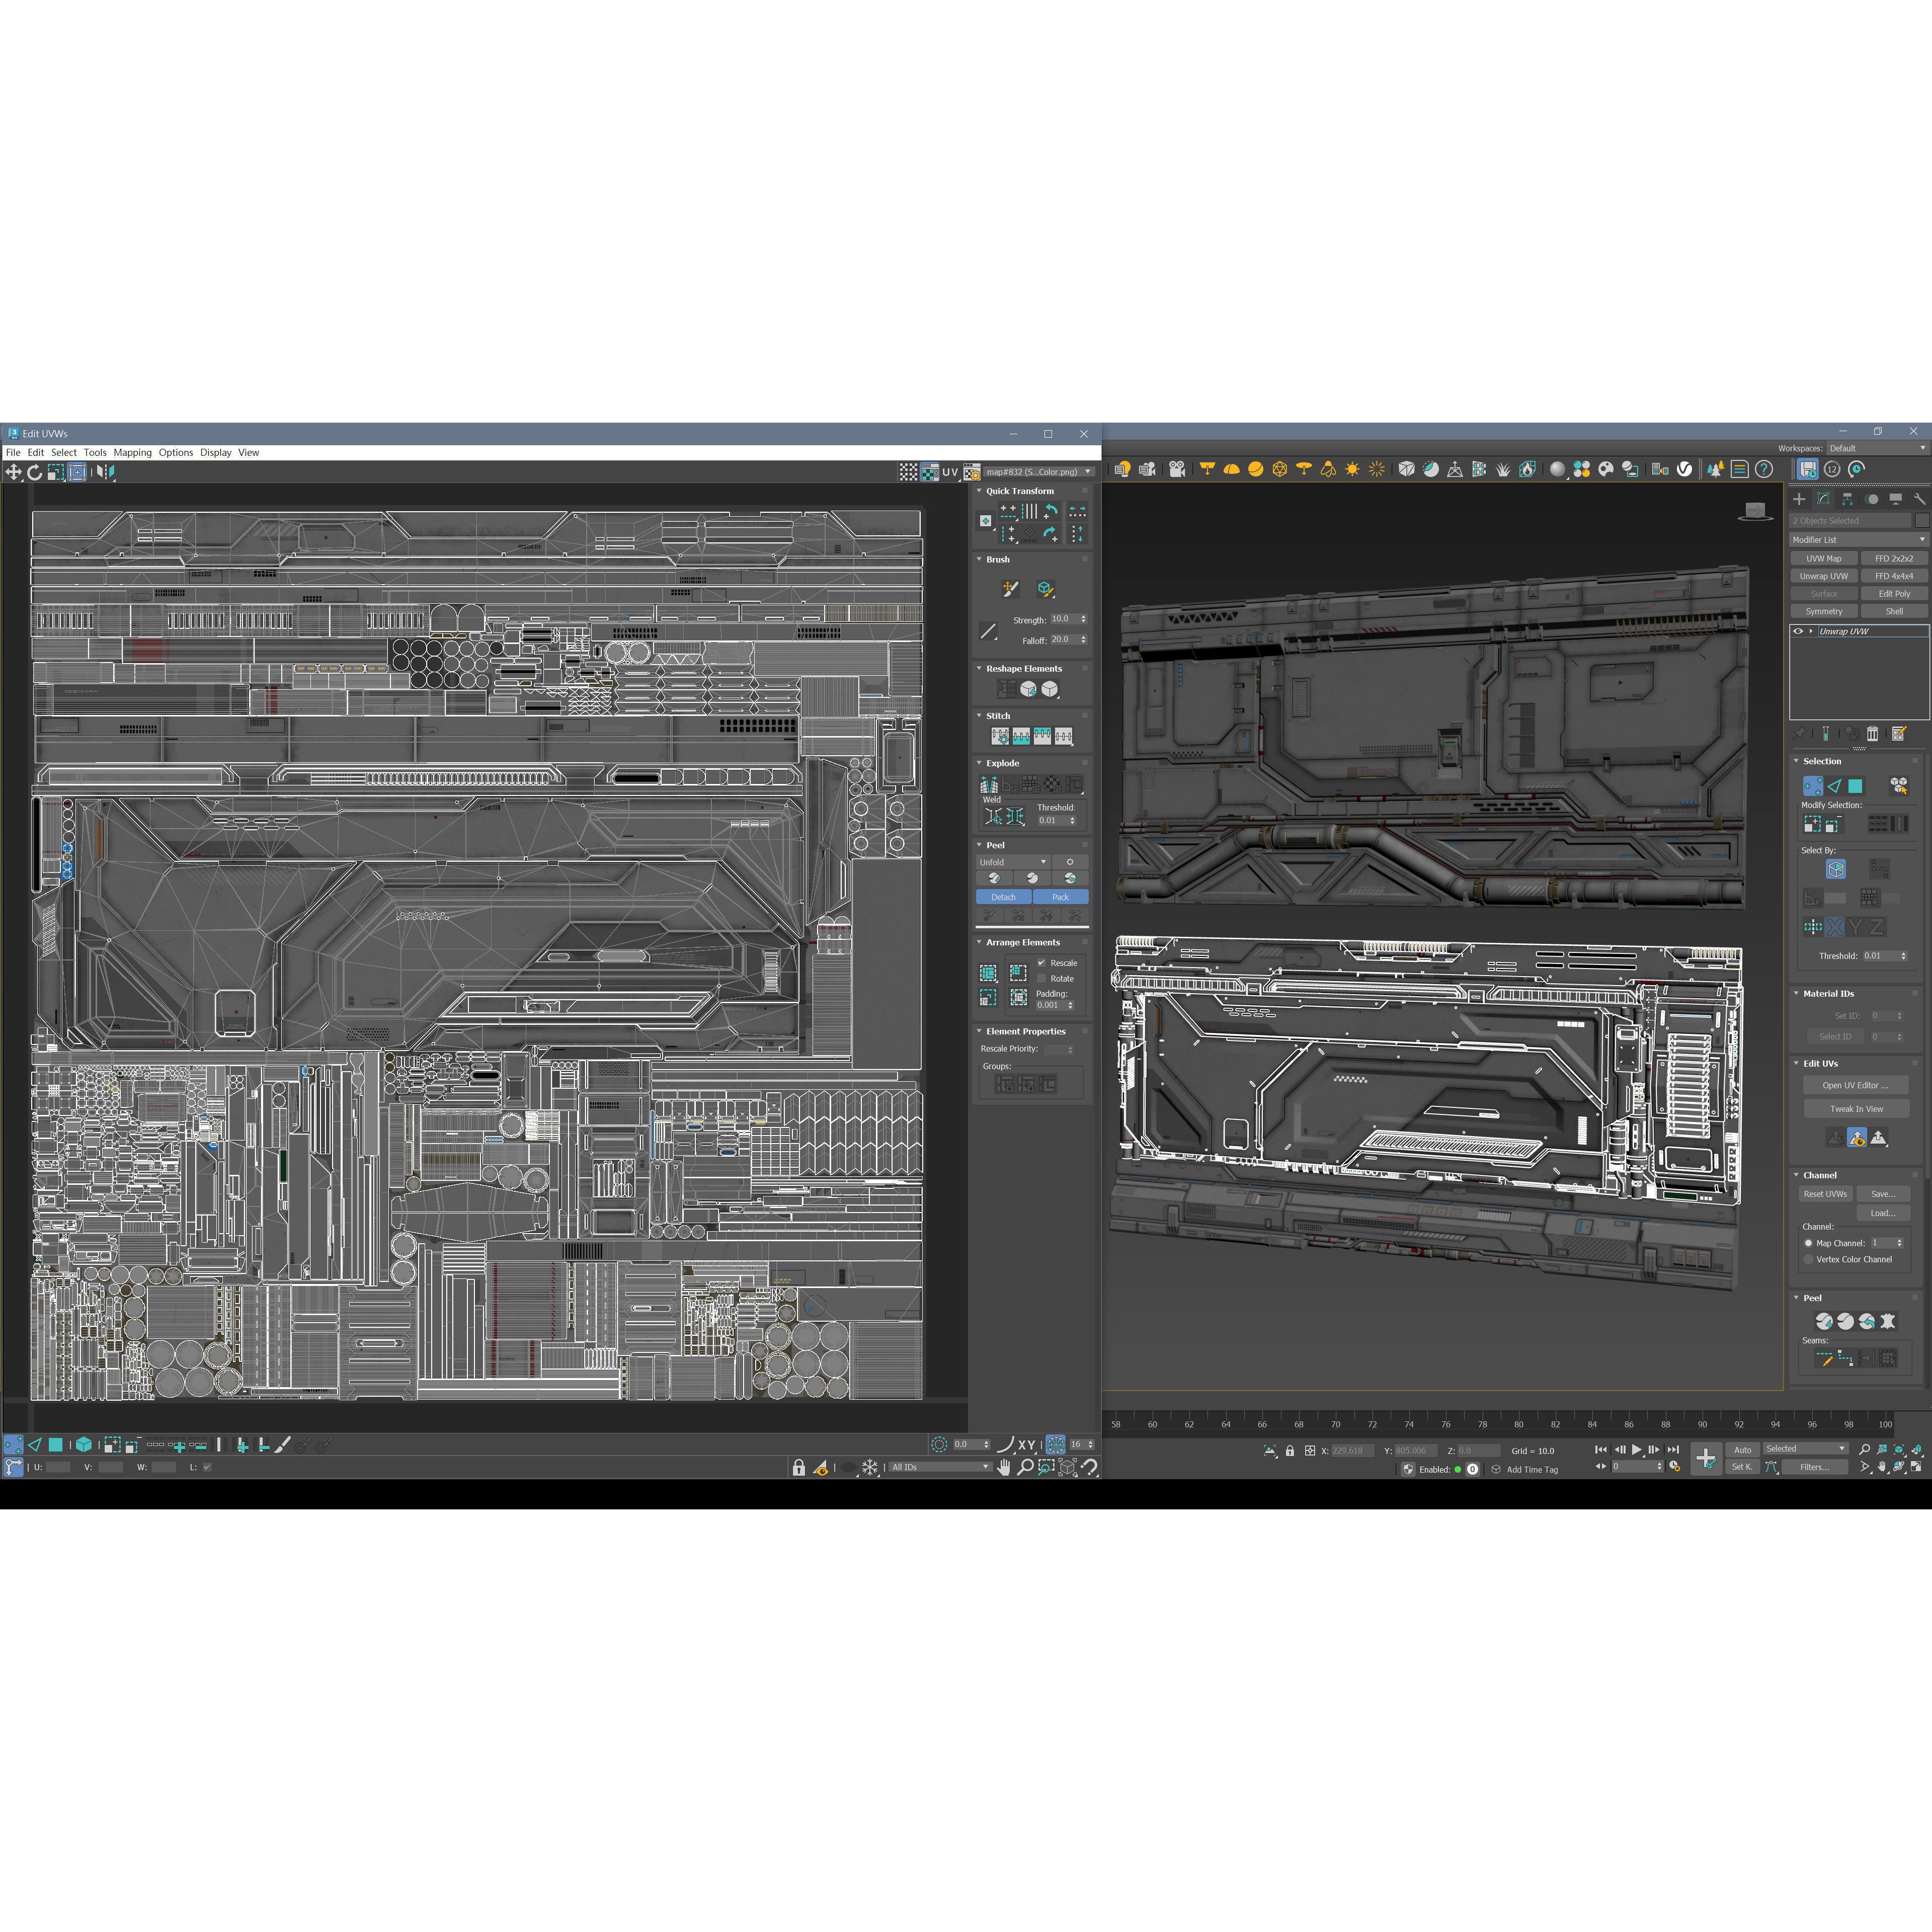Screen dimensions: 1932x1932
Task: Click Stitch to target icon
Action: pos(1000,736)
